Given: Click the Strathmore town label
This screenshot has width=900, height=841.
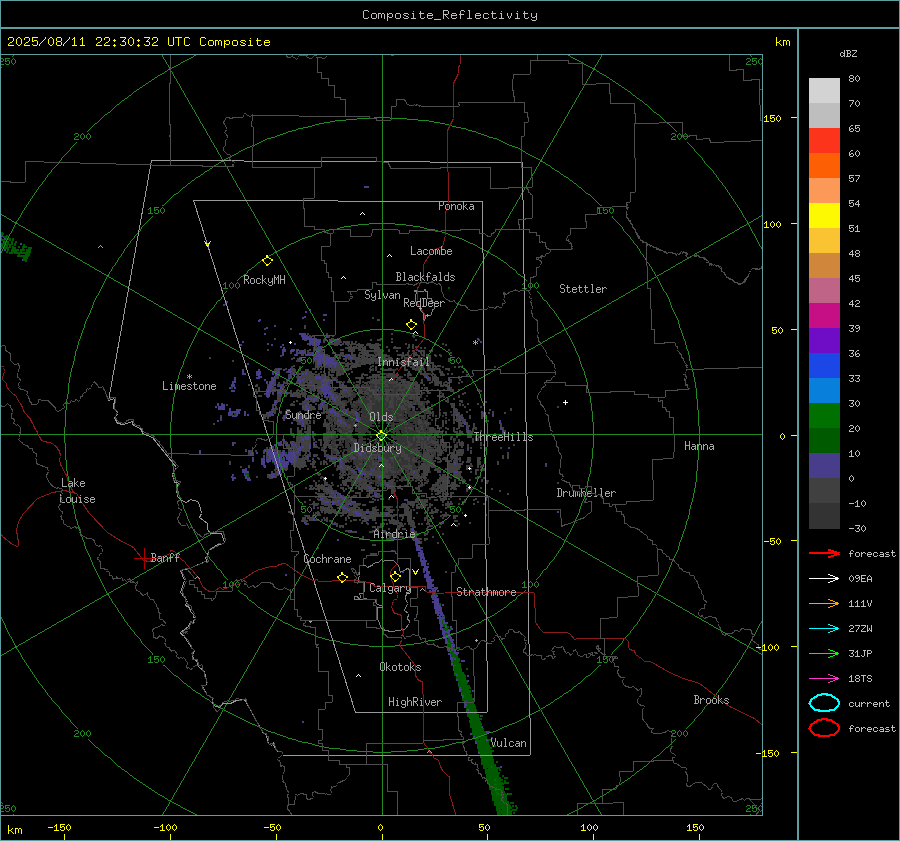Looking at the screenshot, I should [486, 592].
